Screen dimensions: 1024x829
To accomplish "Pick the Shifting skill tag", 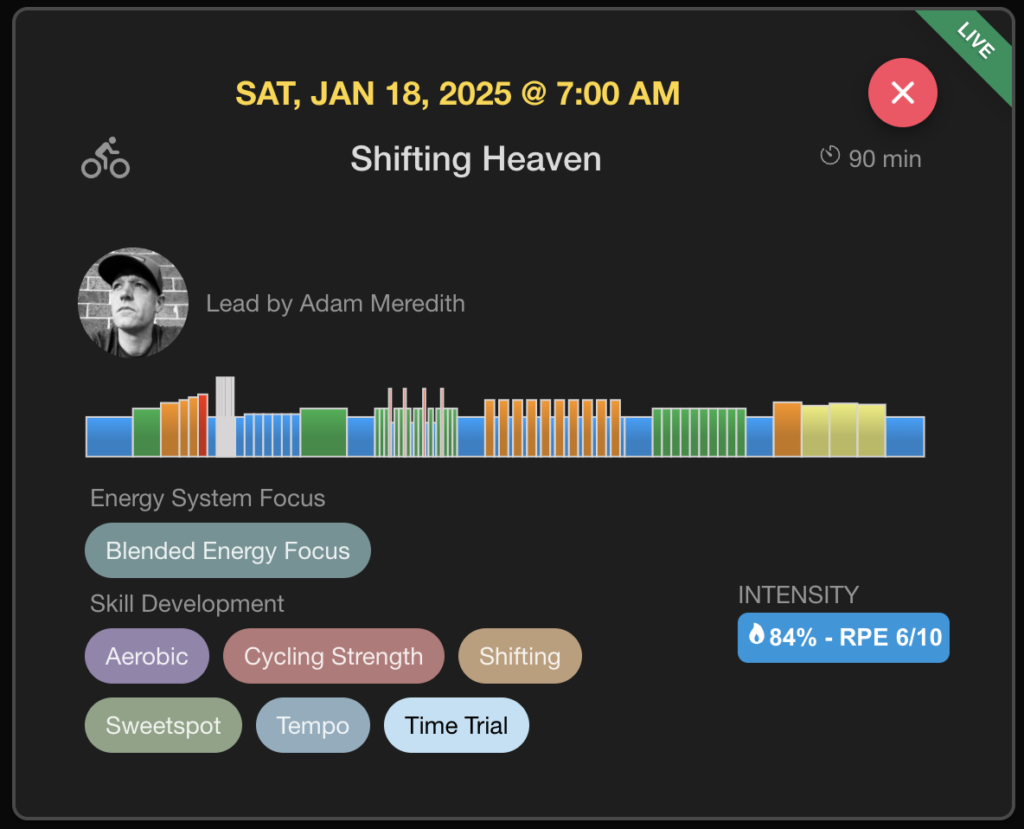I will pos(519,656).
